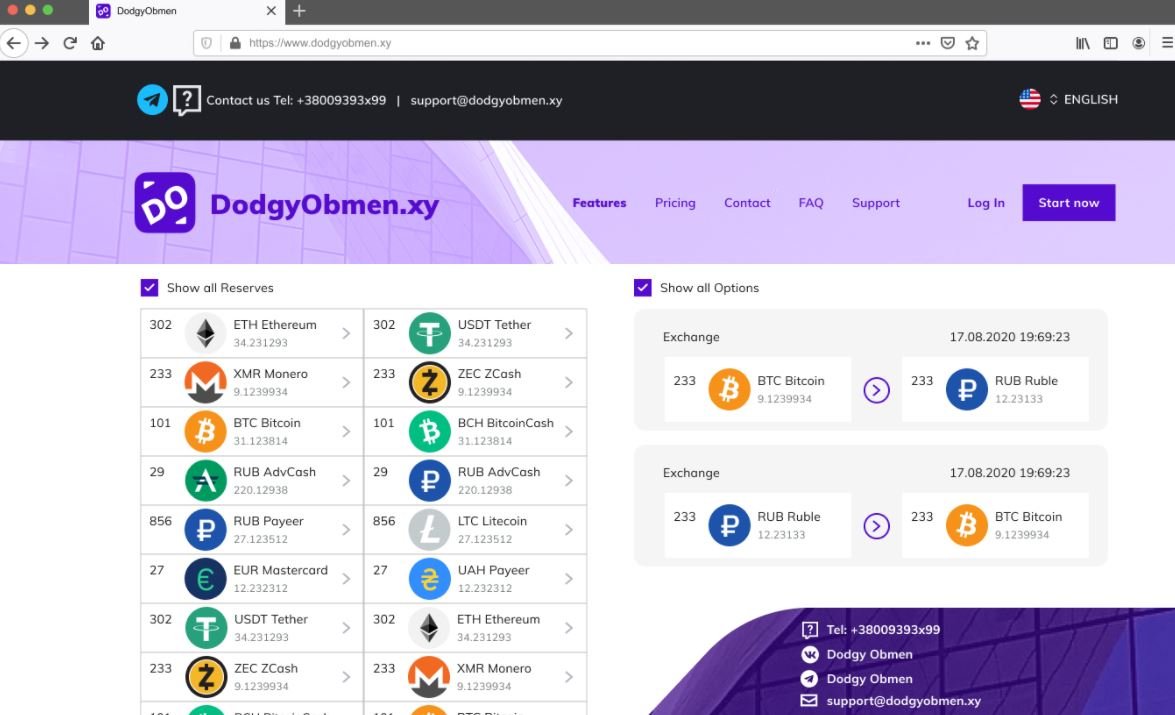Viewport: 1175px width, 715px height.
Task: Open the Contact nav item
Action: (x=747, y=202)
